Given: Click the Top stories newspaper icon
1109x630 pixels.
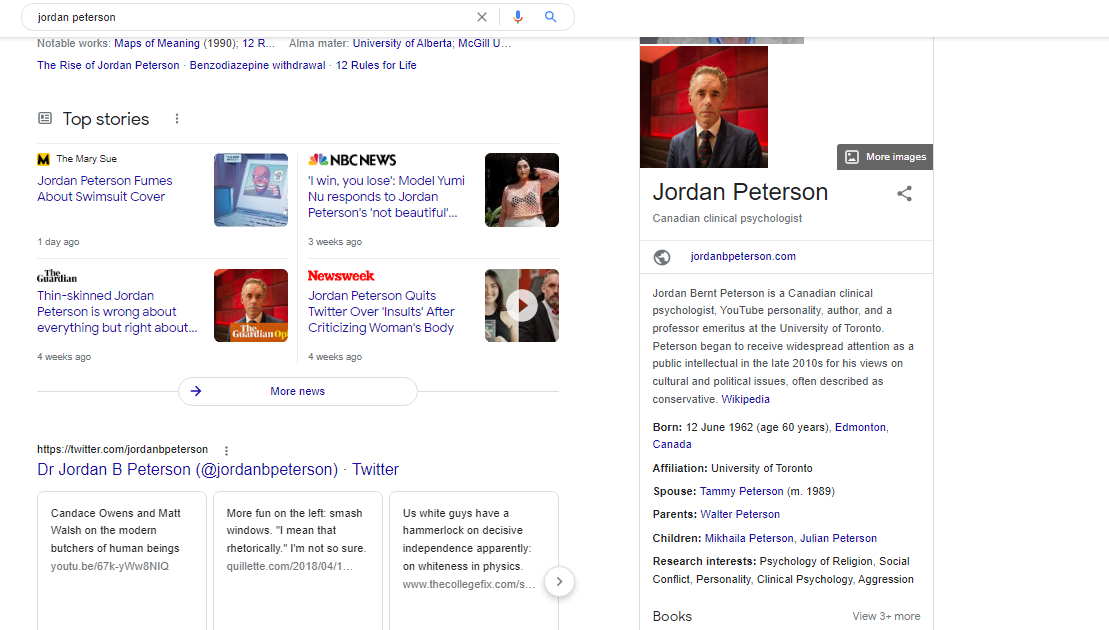Looking at the screenshot, I should 45,118.
